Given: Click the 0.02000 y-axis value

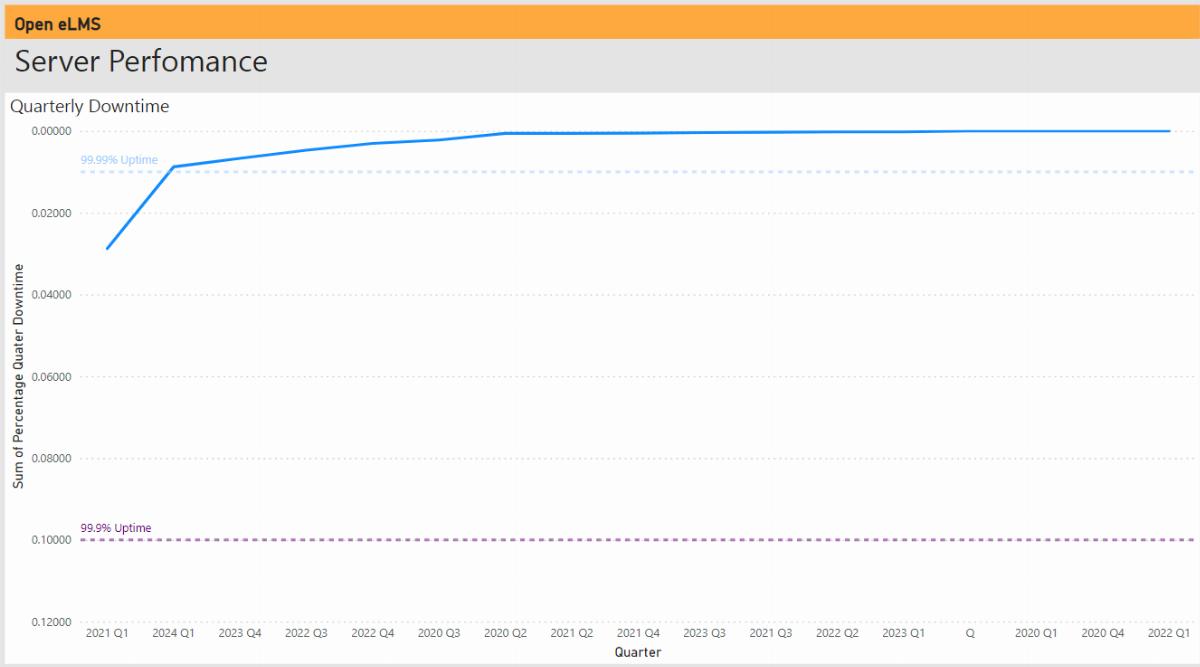Looking at the screenshot, I should click(50, 213).
